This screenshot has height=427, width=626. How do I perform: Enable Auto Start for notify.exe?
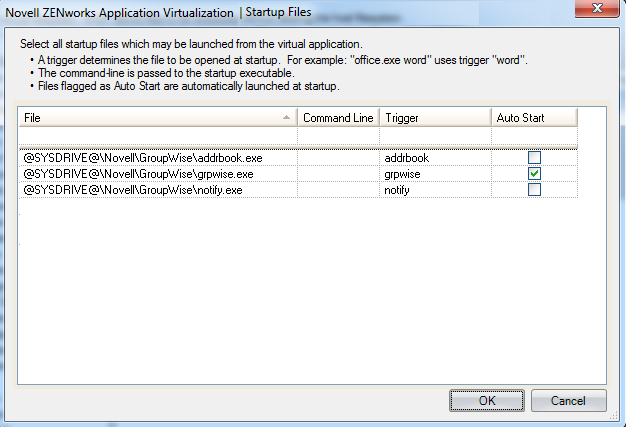534,190
